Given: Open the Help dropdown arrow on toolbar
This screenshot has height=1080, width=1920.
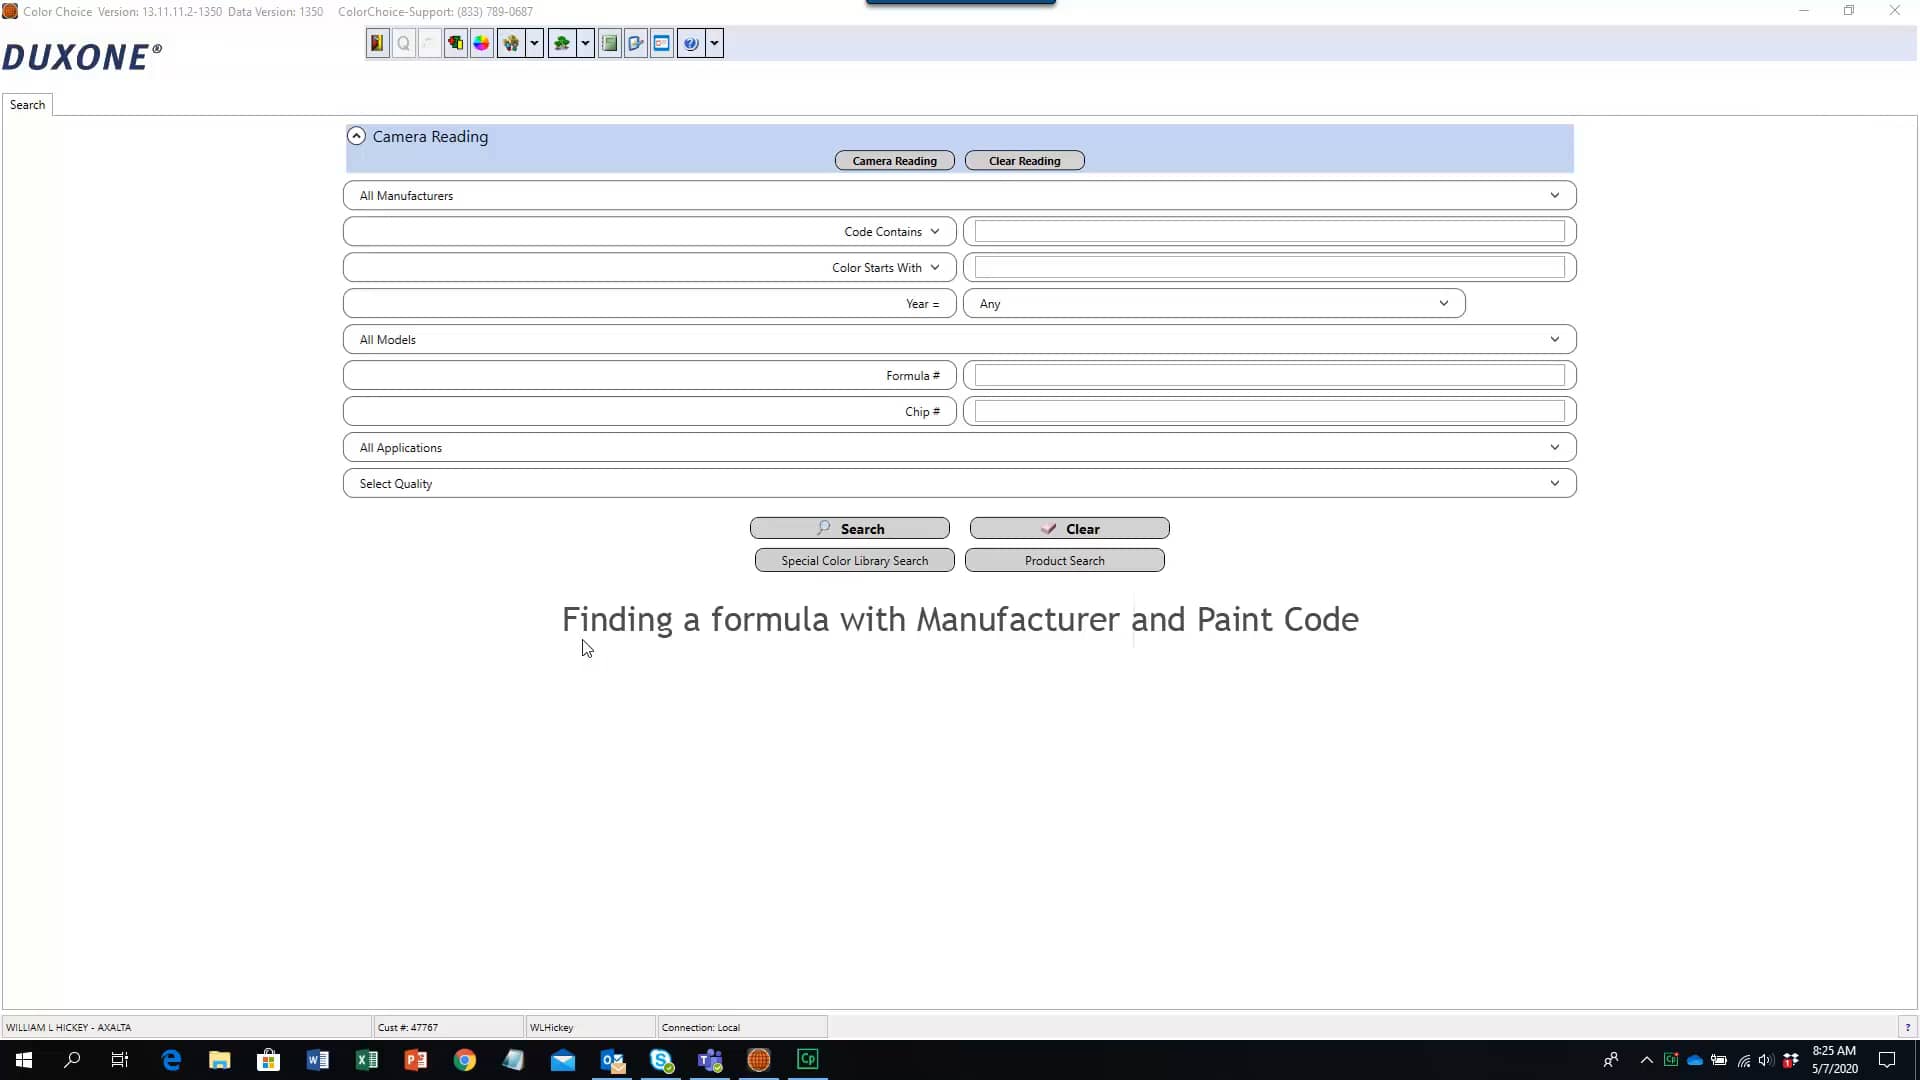Looking at the screenshot, I should coord(714,43).
